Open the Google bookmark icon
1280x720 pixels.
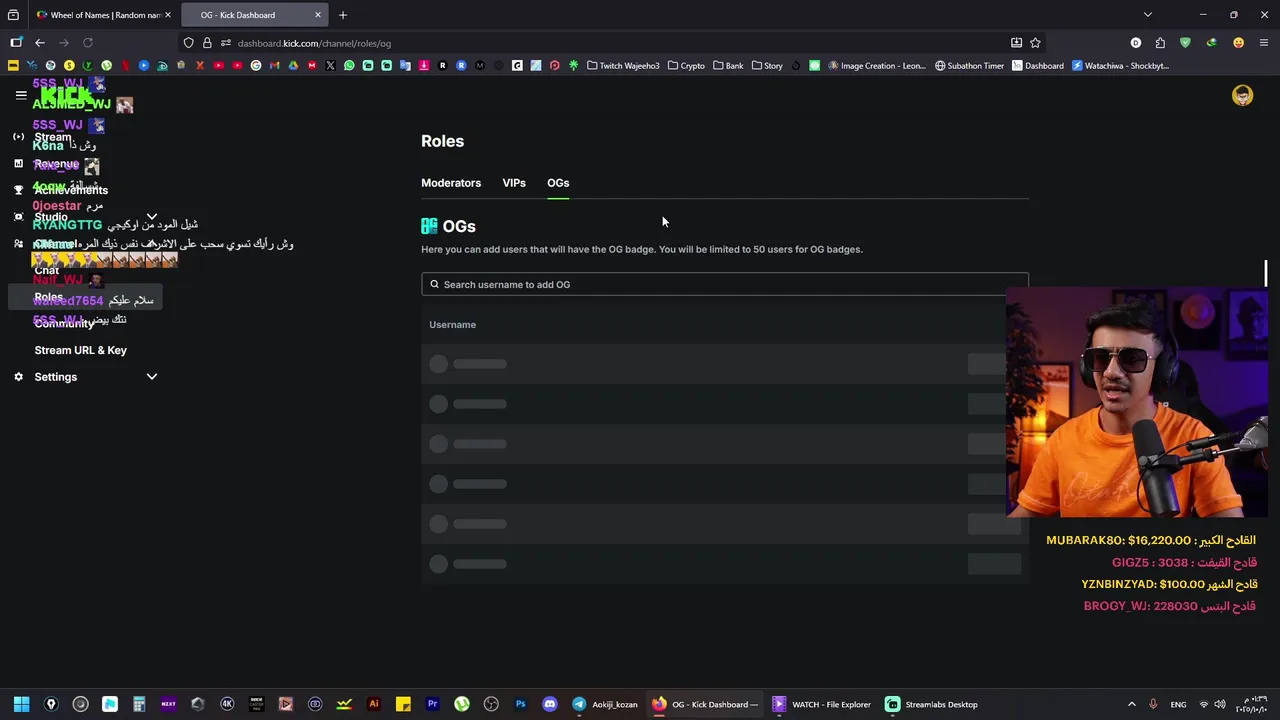(256, 66)
